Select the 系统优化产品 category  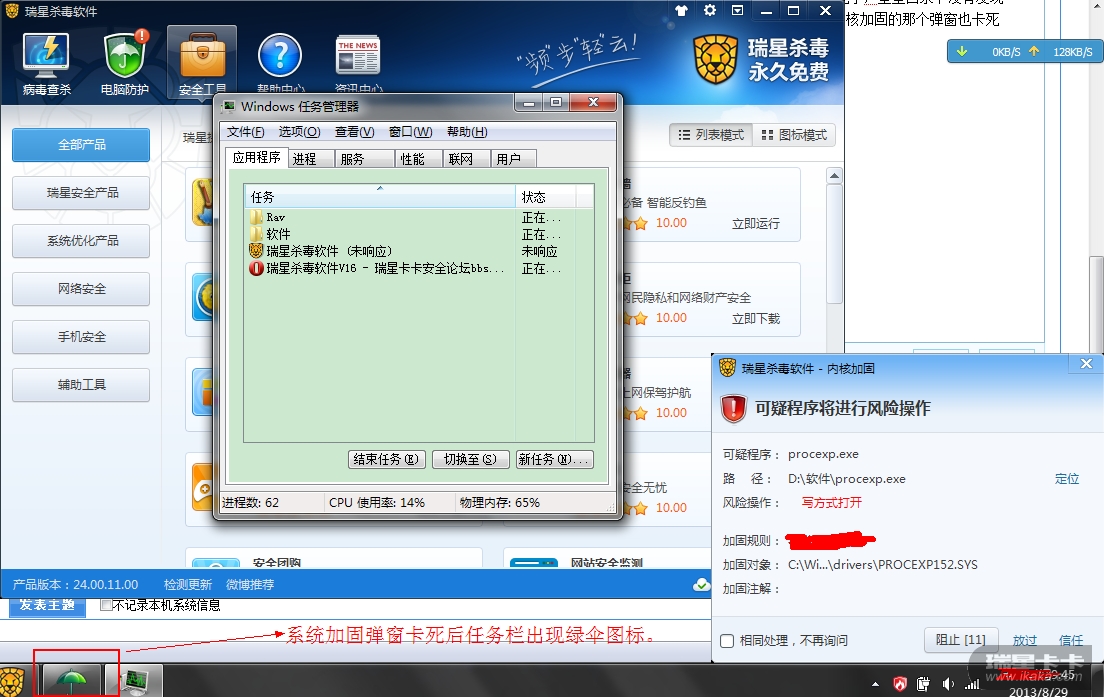(x=81, y=241)
